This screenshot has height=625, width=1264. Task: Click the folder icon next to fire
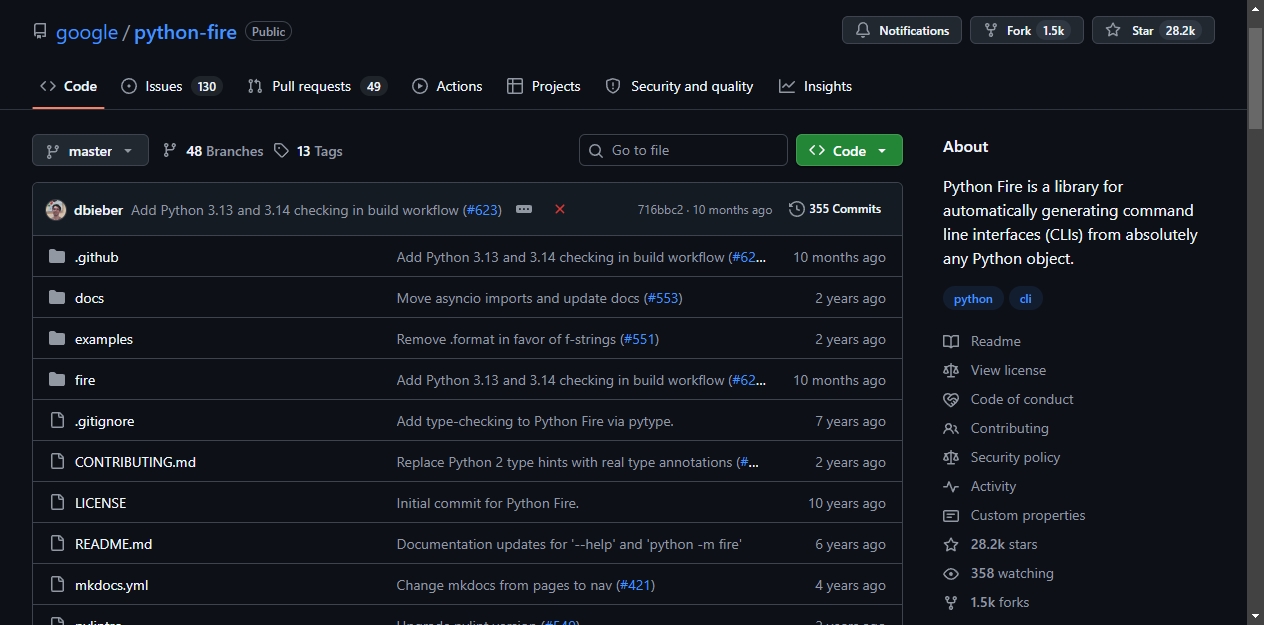coord(57,380)
